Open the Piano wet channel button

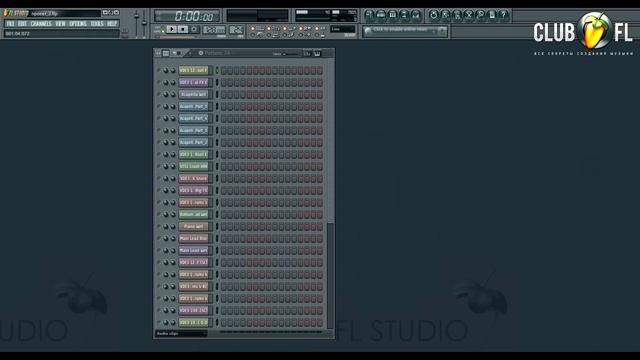click(x=193, y=227)
